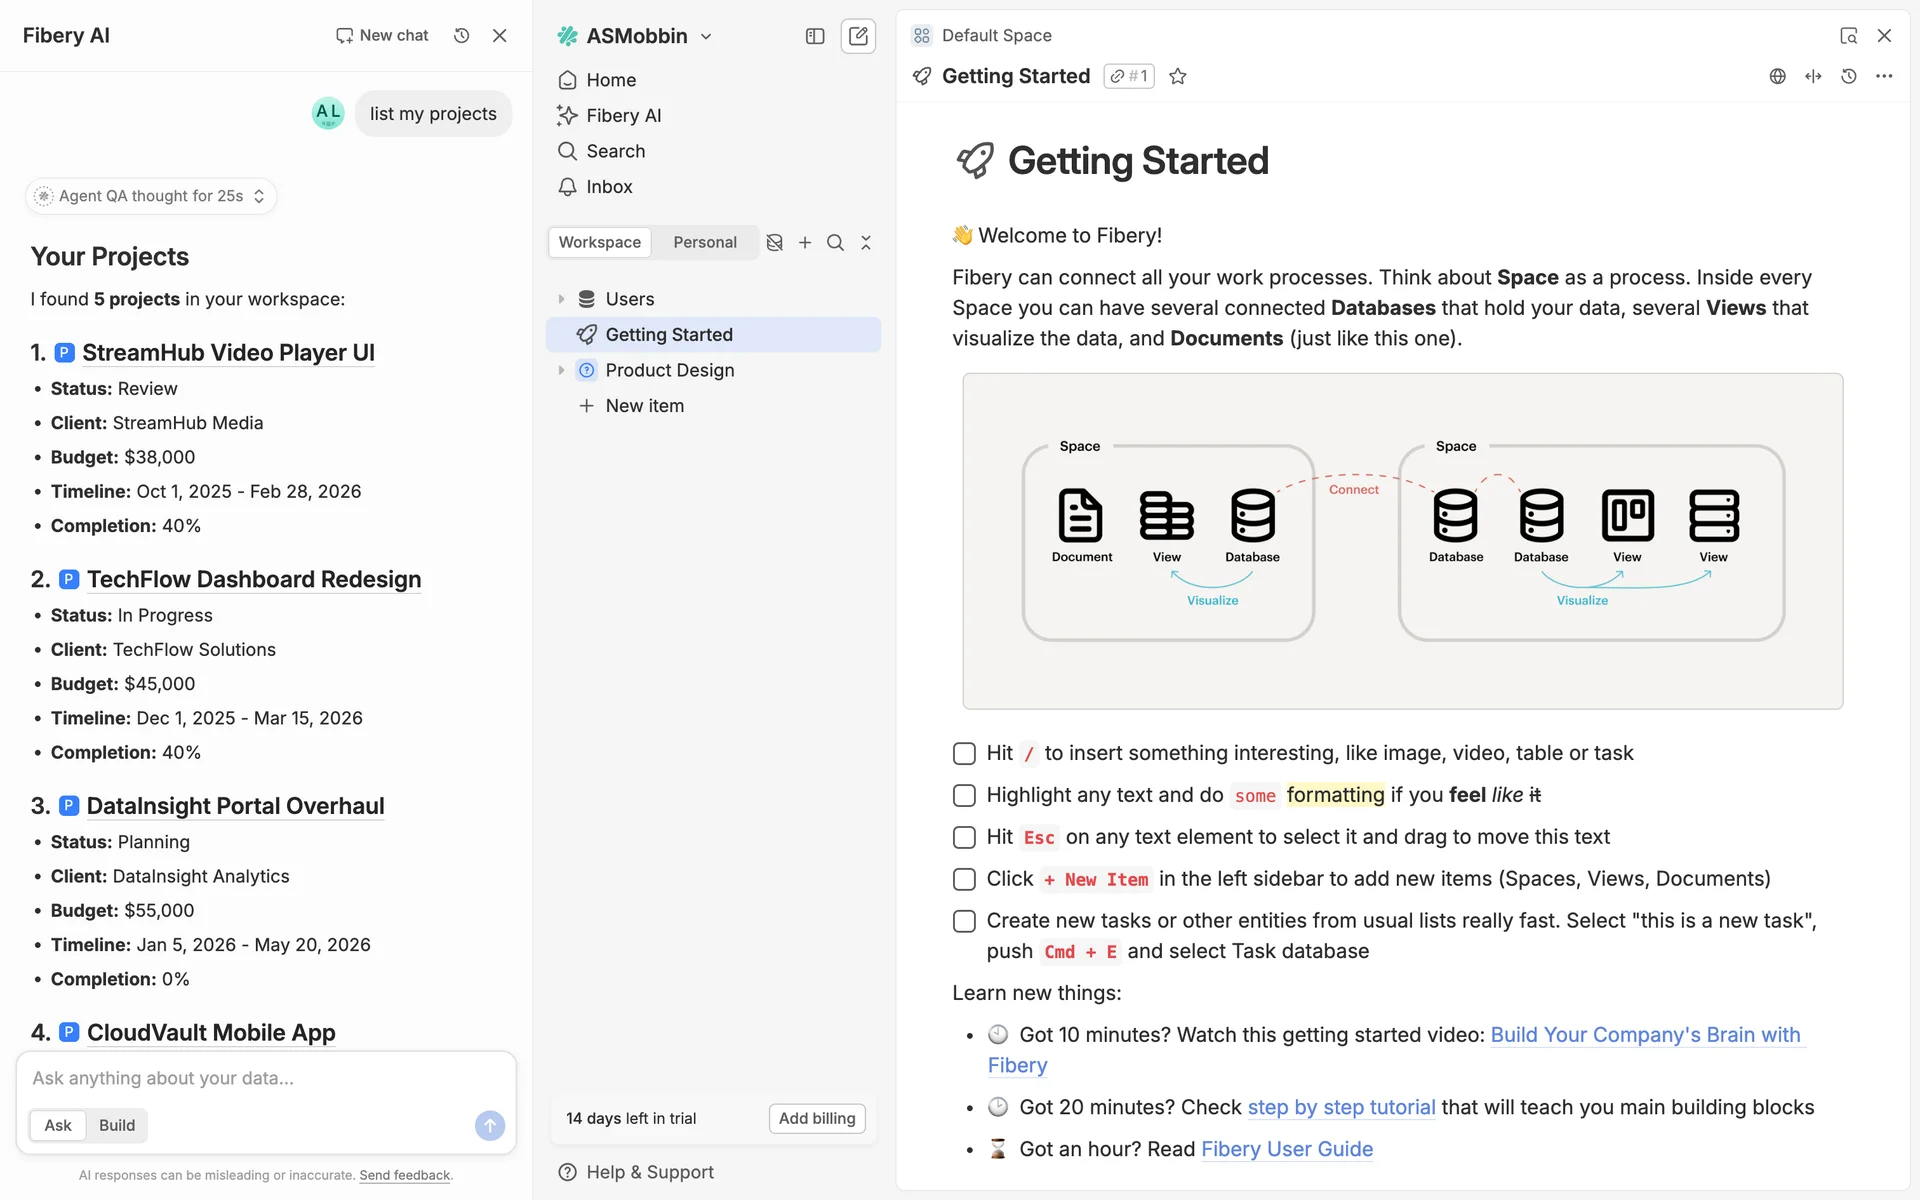Check the 'Highlight any text' checkbox
This screenshot has width=1920, height=1200.
tap(964, 796)
